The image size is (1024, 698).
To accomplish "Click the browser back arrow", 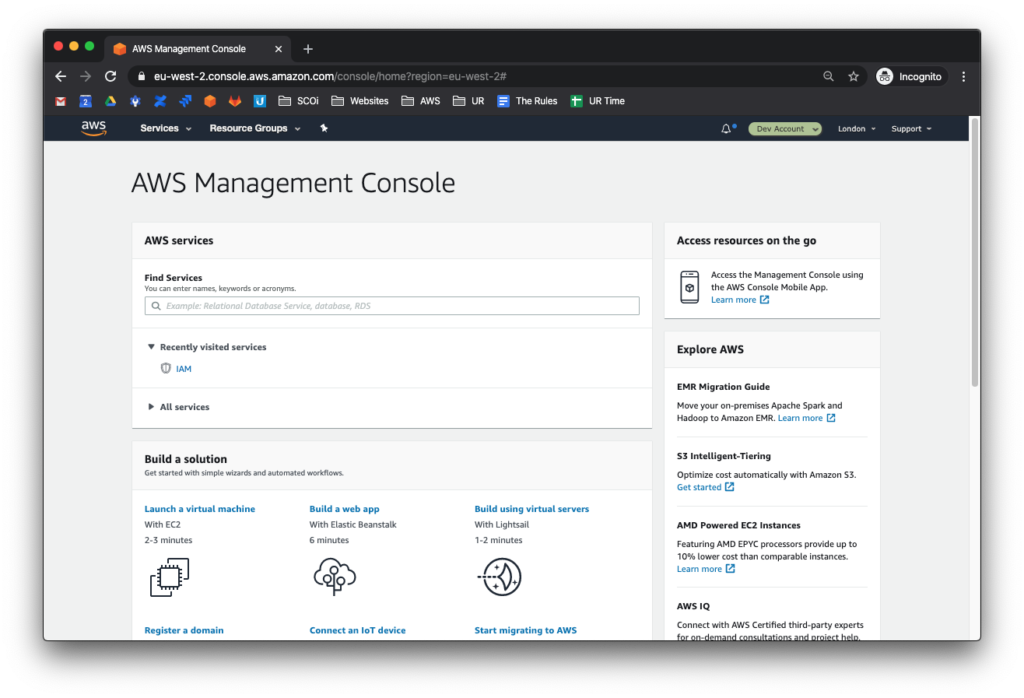I will coord(61,76).
